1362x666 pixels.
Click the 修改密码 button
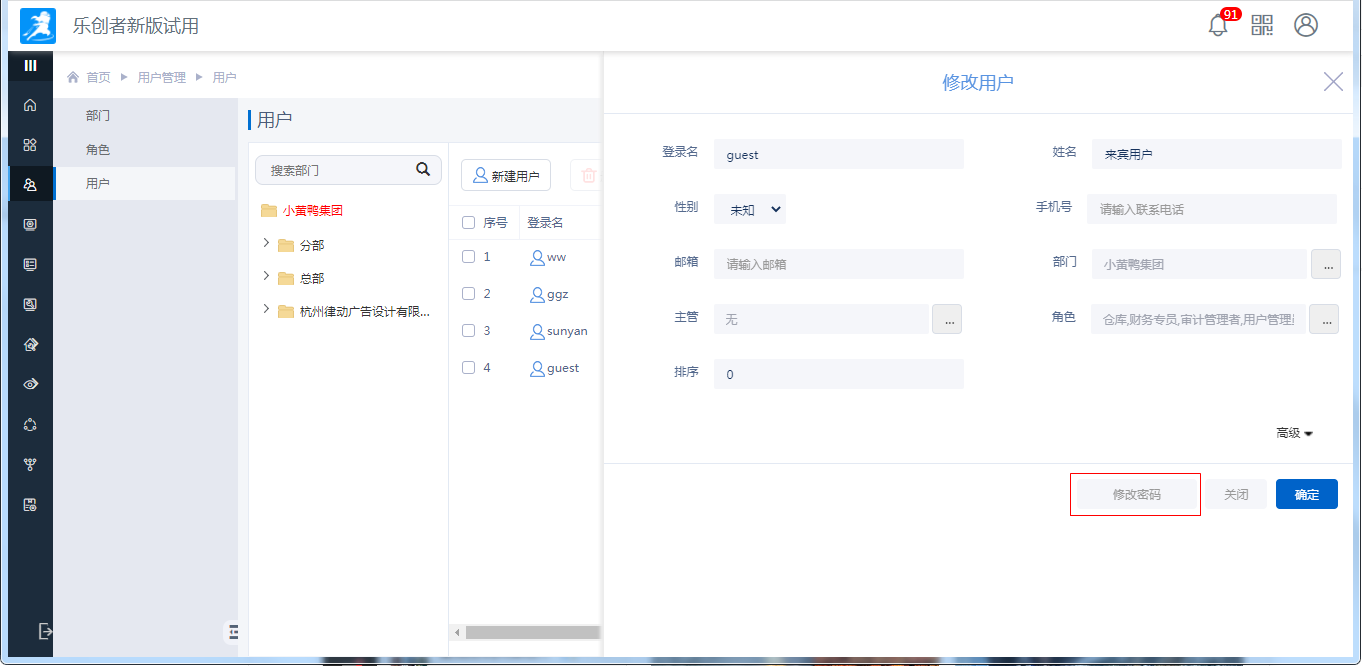tap(1136, 495)
